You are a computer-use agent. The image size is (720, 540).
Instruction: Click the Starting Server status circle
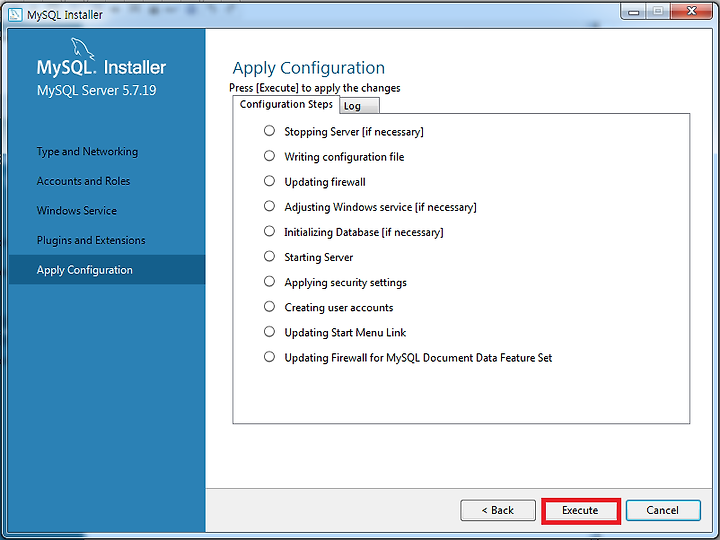tap(269, 256)
